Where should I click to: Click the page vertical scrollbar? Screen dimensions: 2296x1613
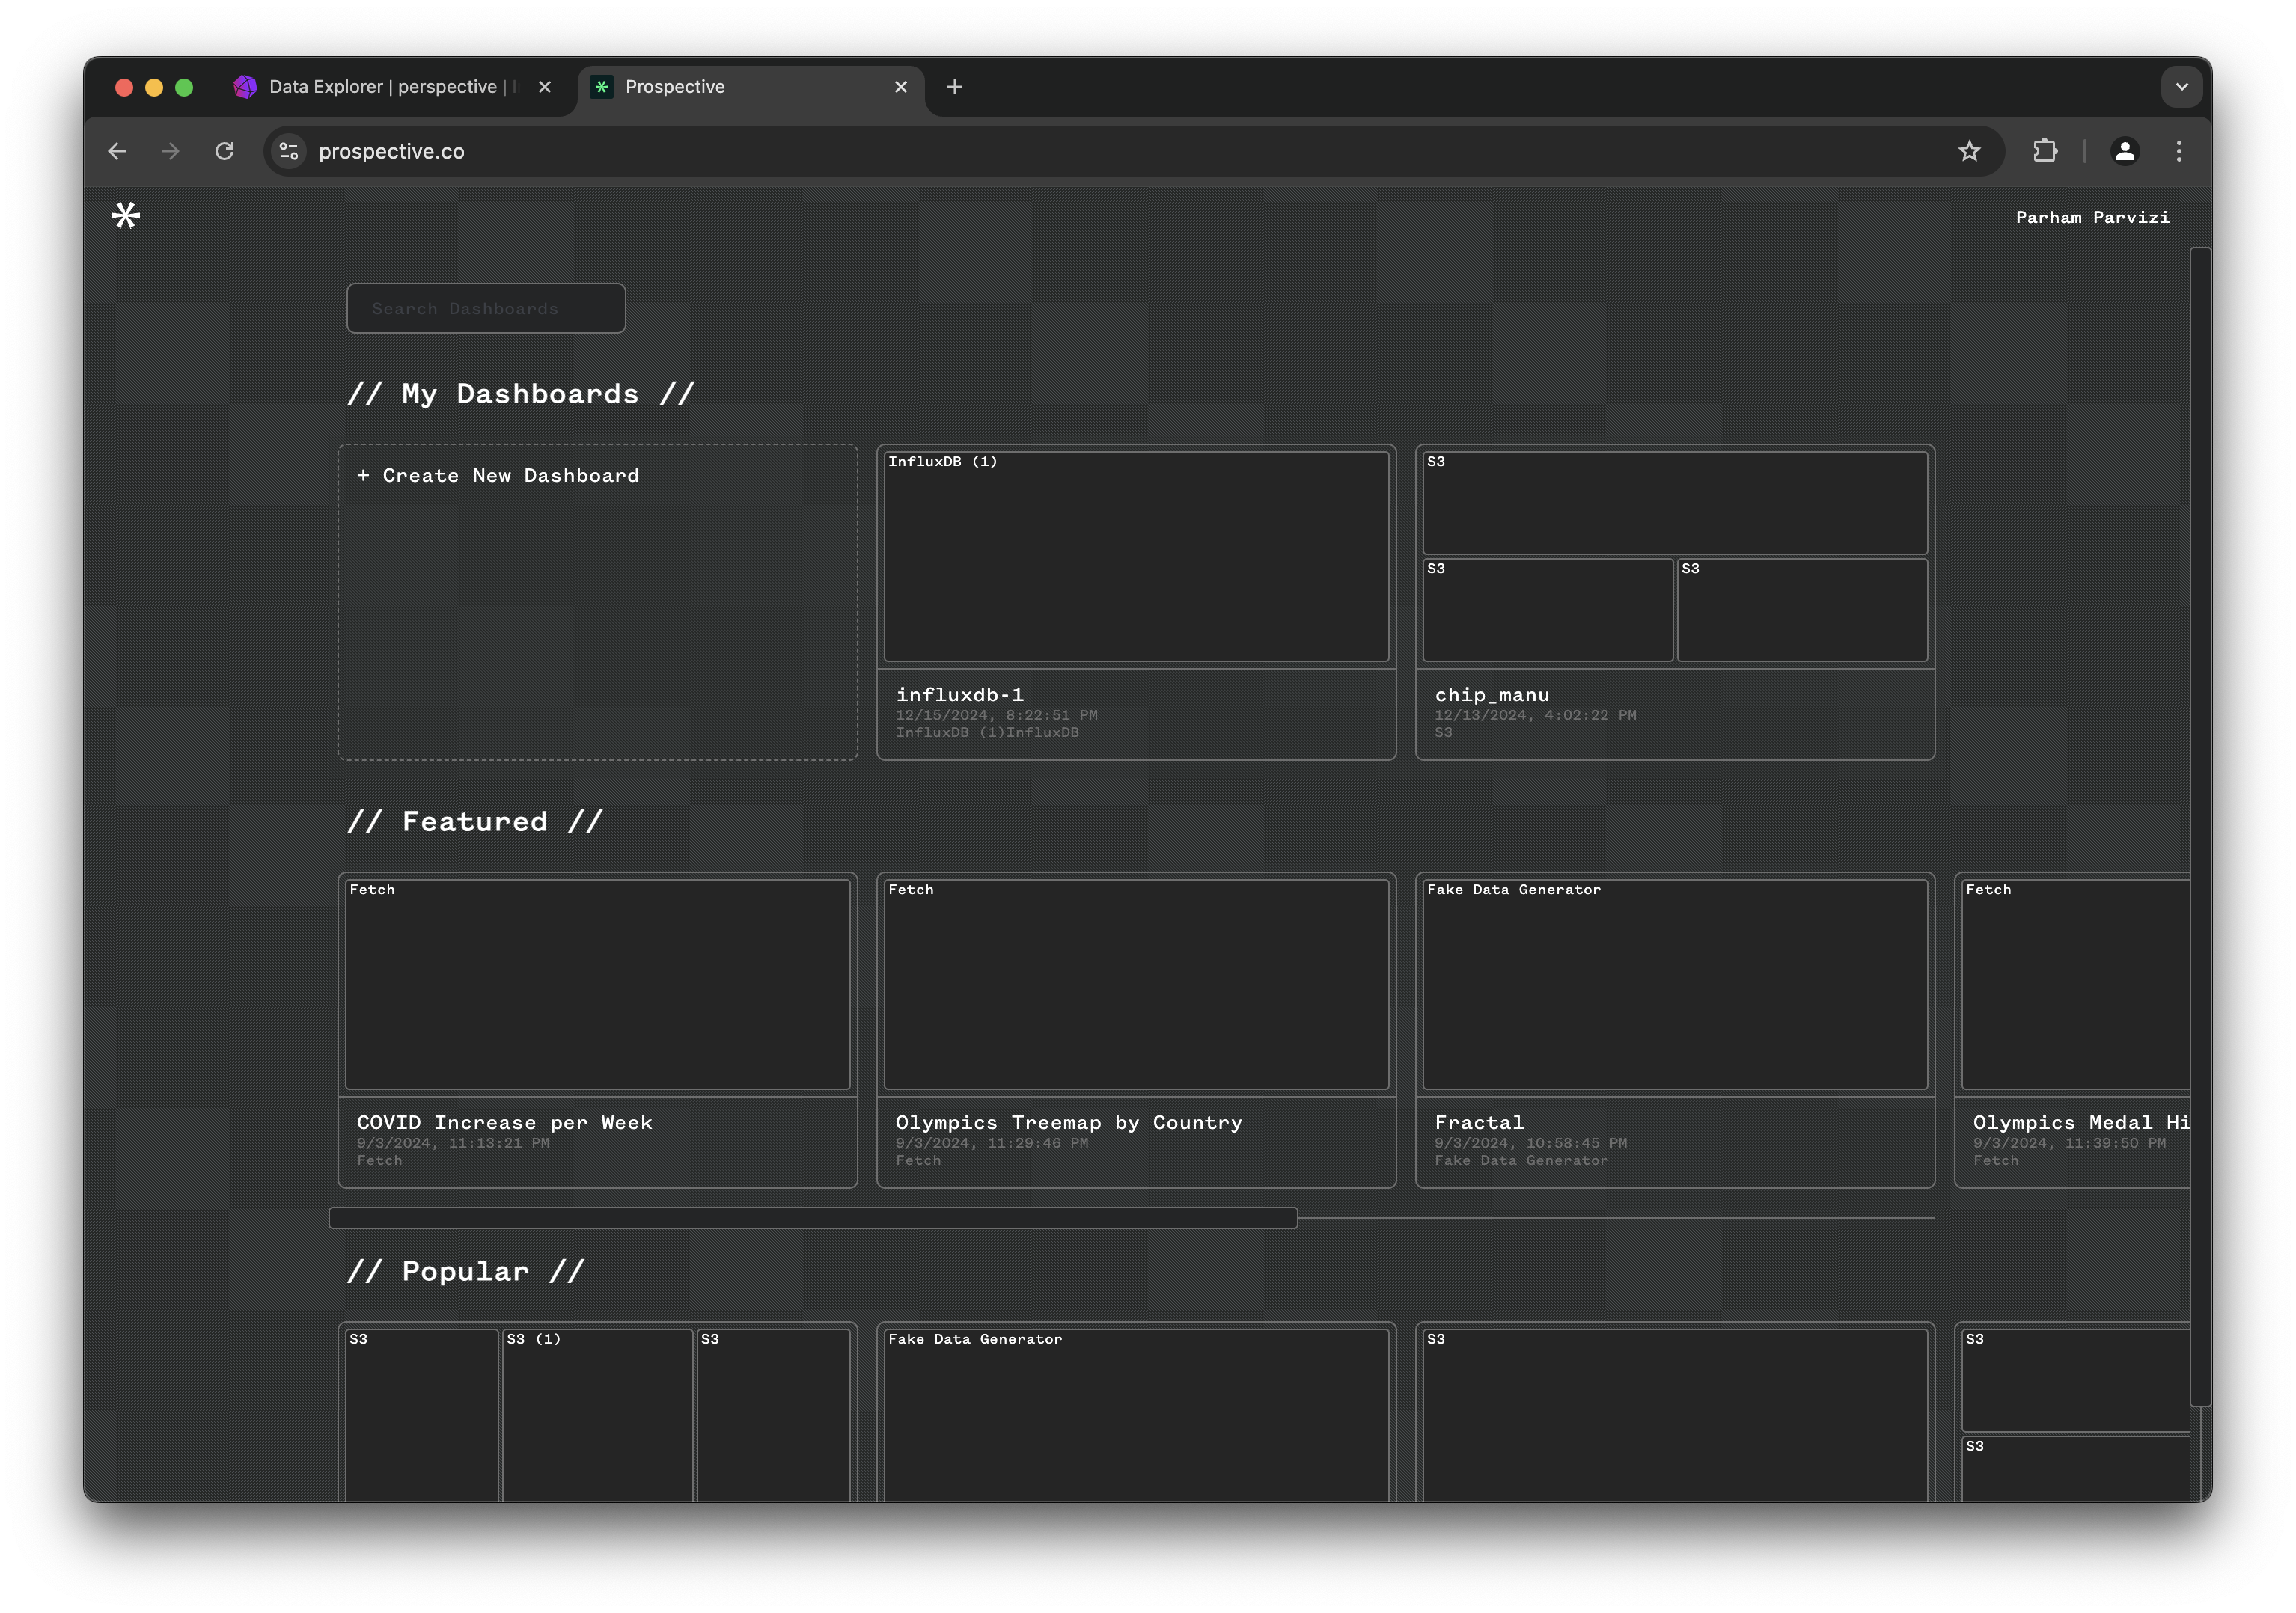[2200, 826]
